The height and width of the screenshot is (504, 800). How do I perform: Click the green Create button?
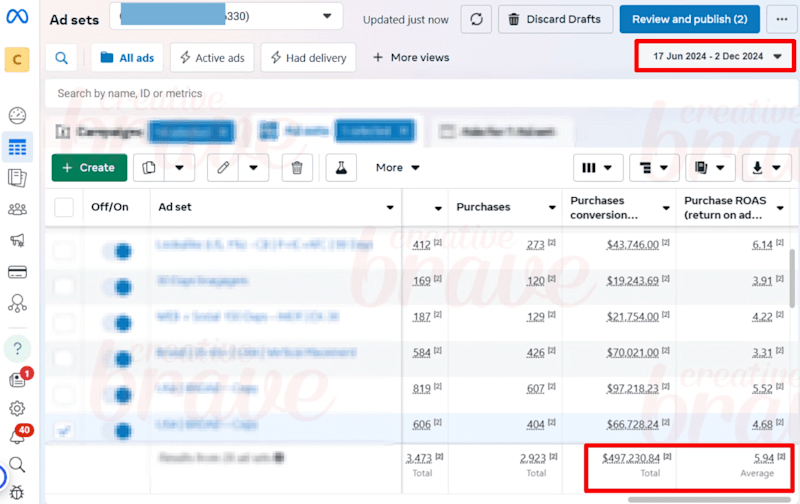click(x=89, y=168)
